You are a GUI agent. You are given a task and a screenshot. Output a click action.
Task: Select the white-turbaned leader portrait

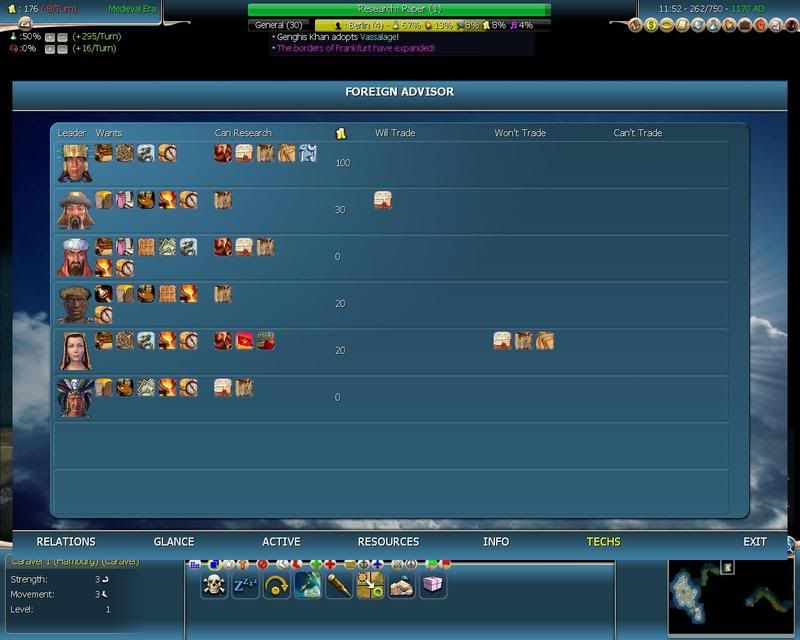pyautogui.click(x=75, y=257)
